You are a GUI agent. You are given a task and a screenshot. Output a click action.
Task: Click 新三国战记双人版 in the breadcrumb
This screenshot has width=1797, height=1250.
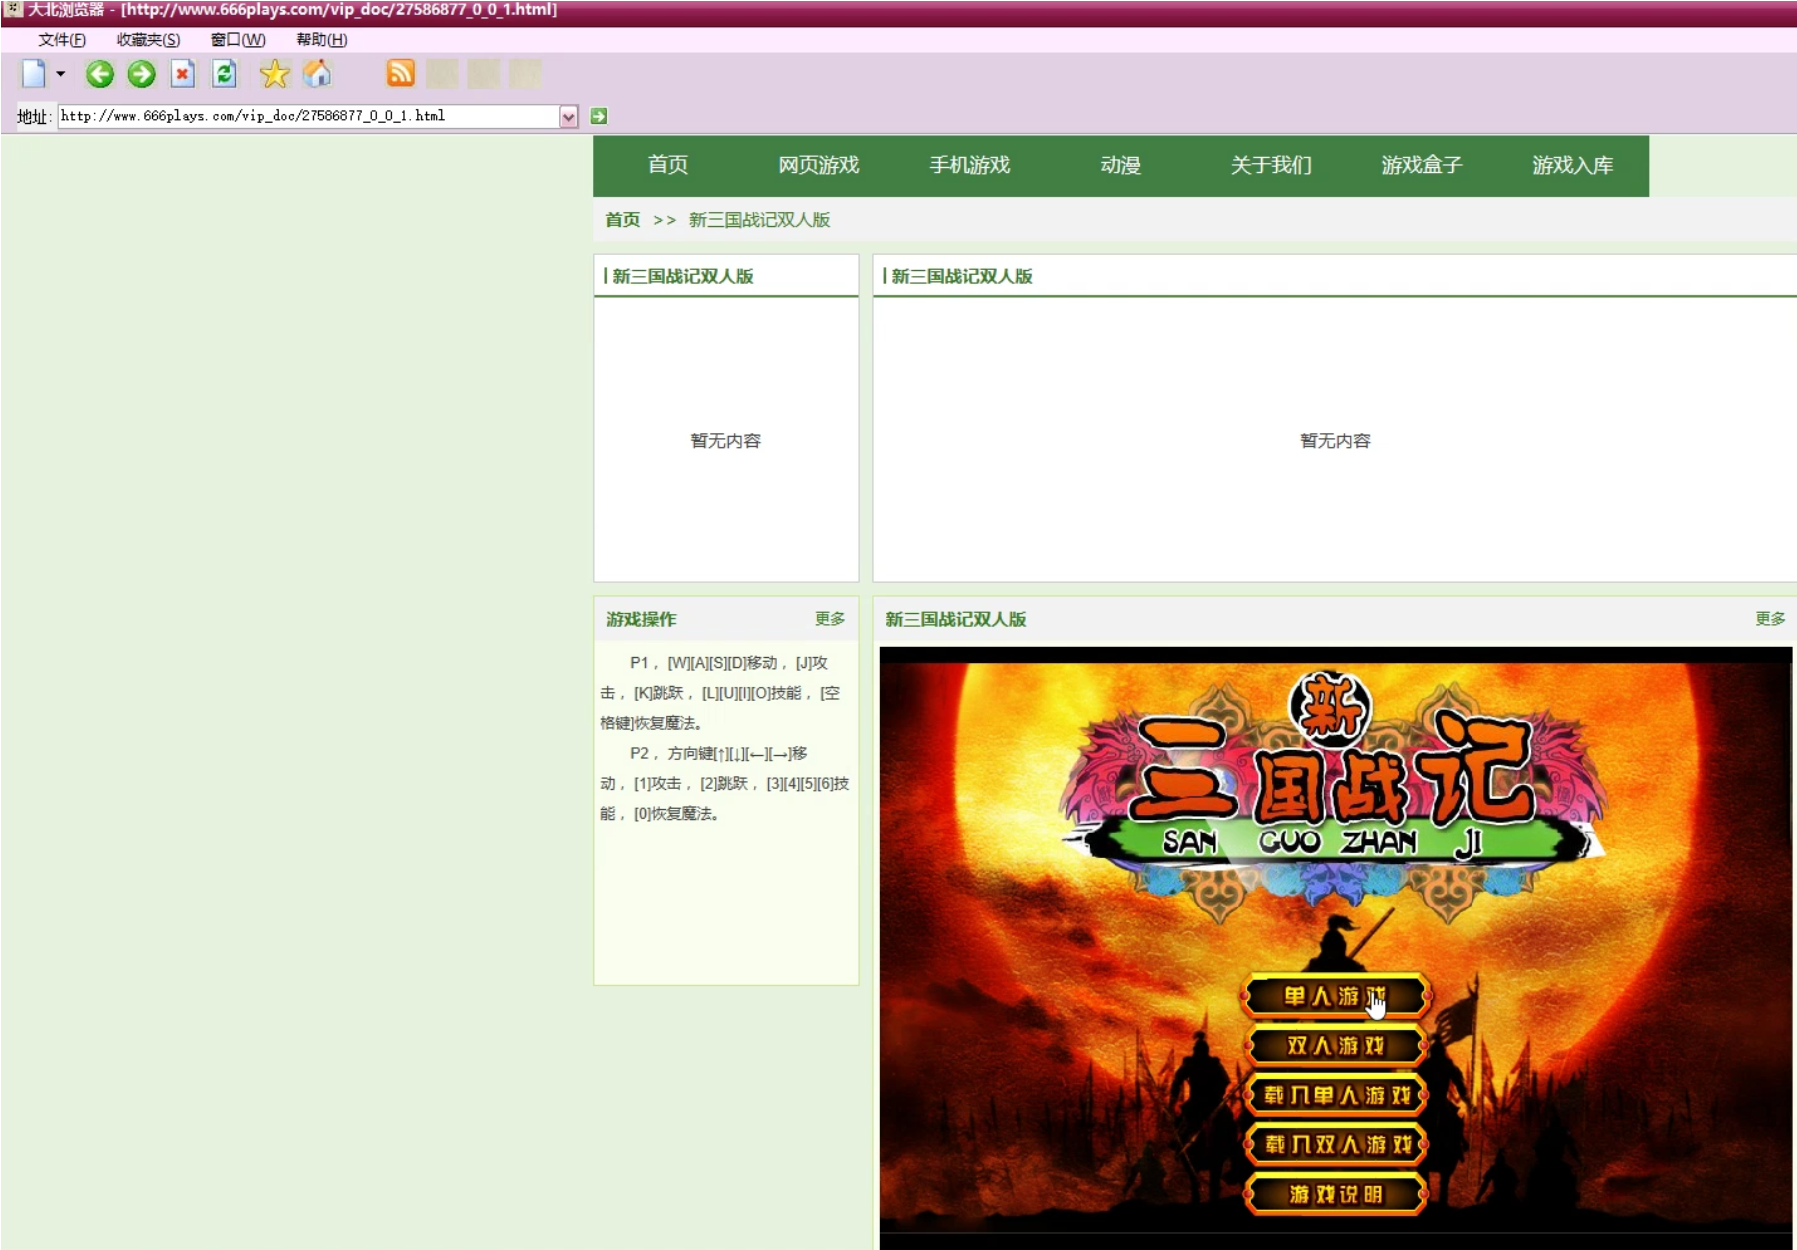coord(760,220)
